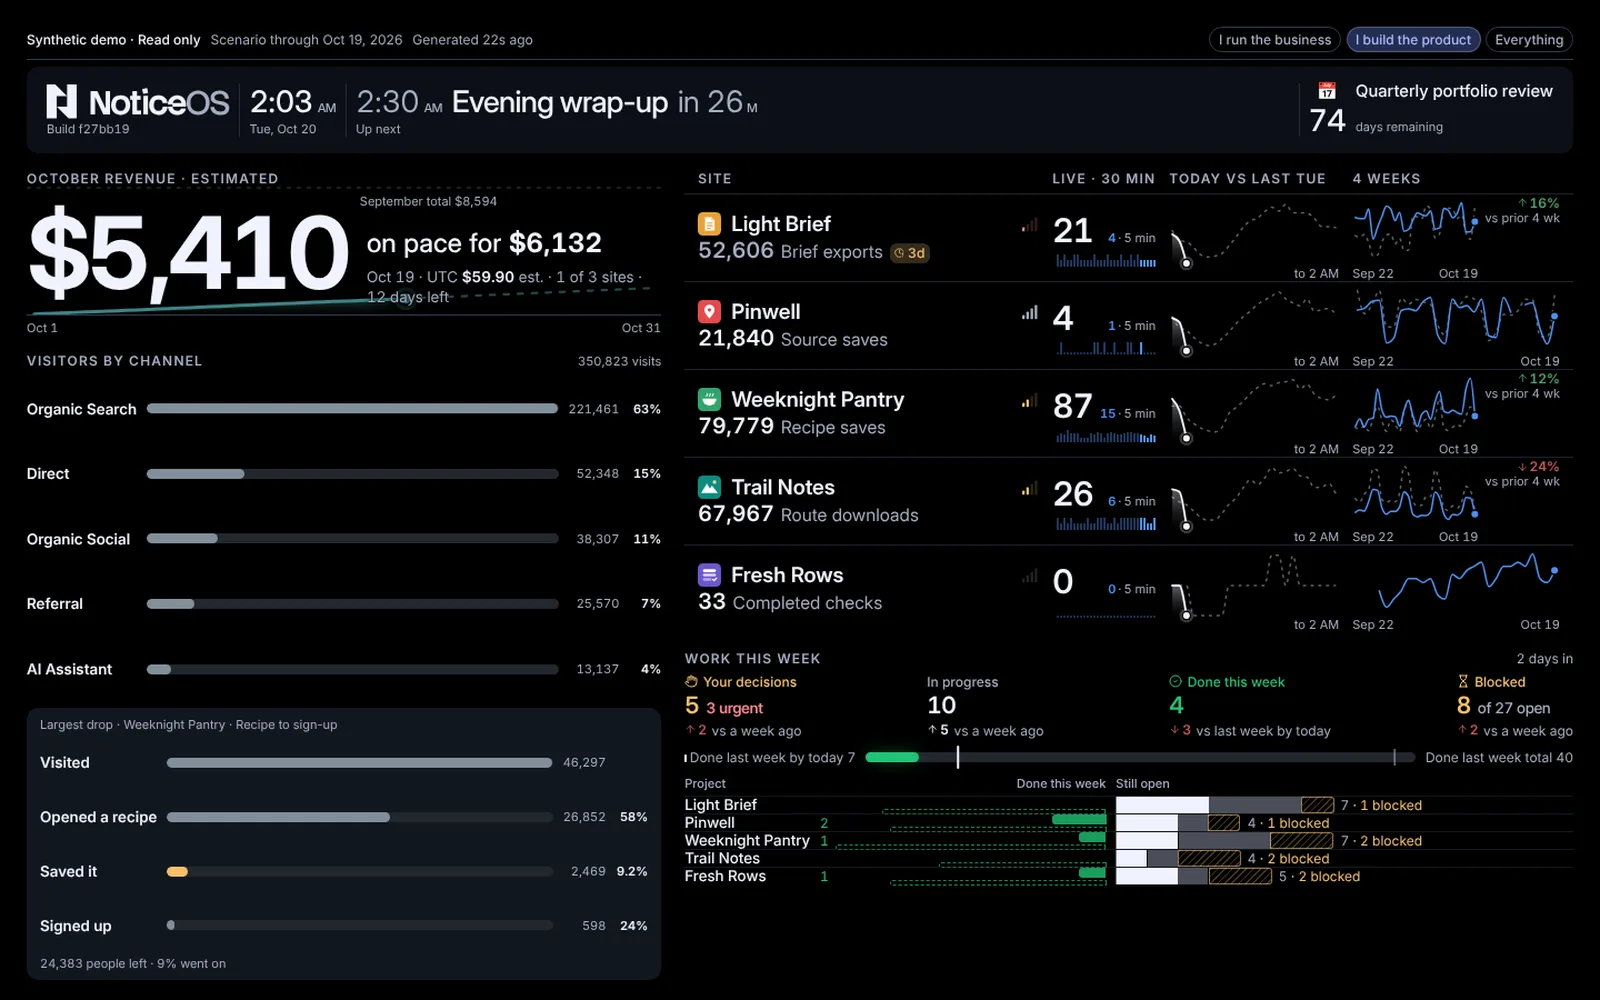Click the AI Assistant channel row
Image resolution: width=1600 pixels, height=1000 pixels.
point(343,669)
